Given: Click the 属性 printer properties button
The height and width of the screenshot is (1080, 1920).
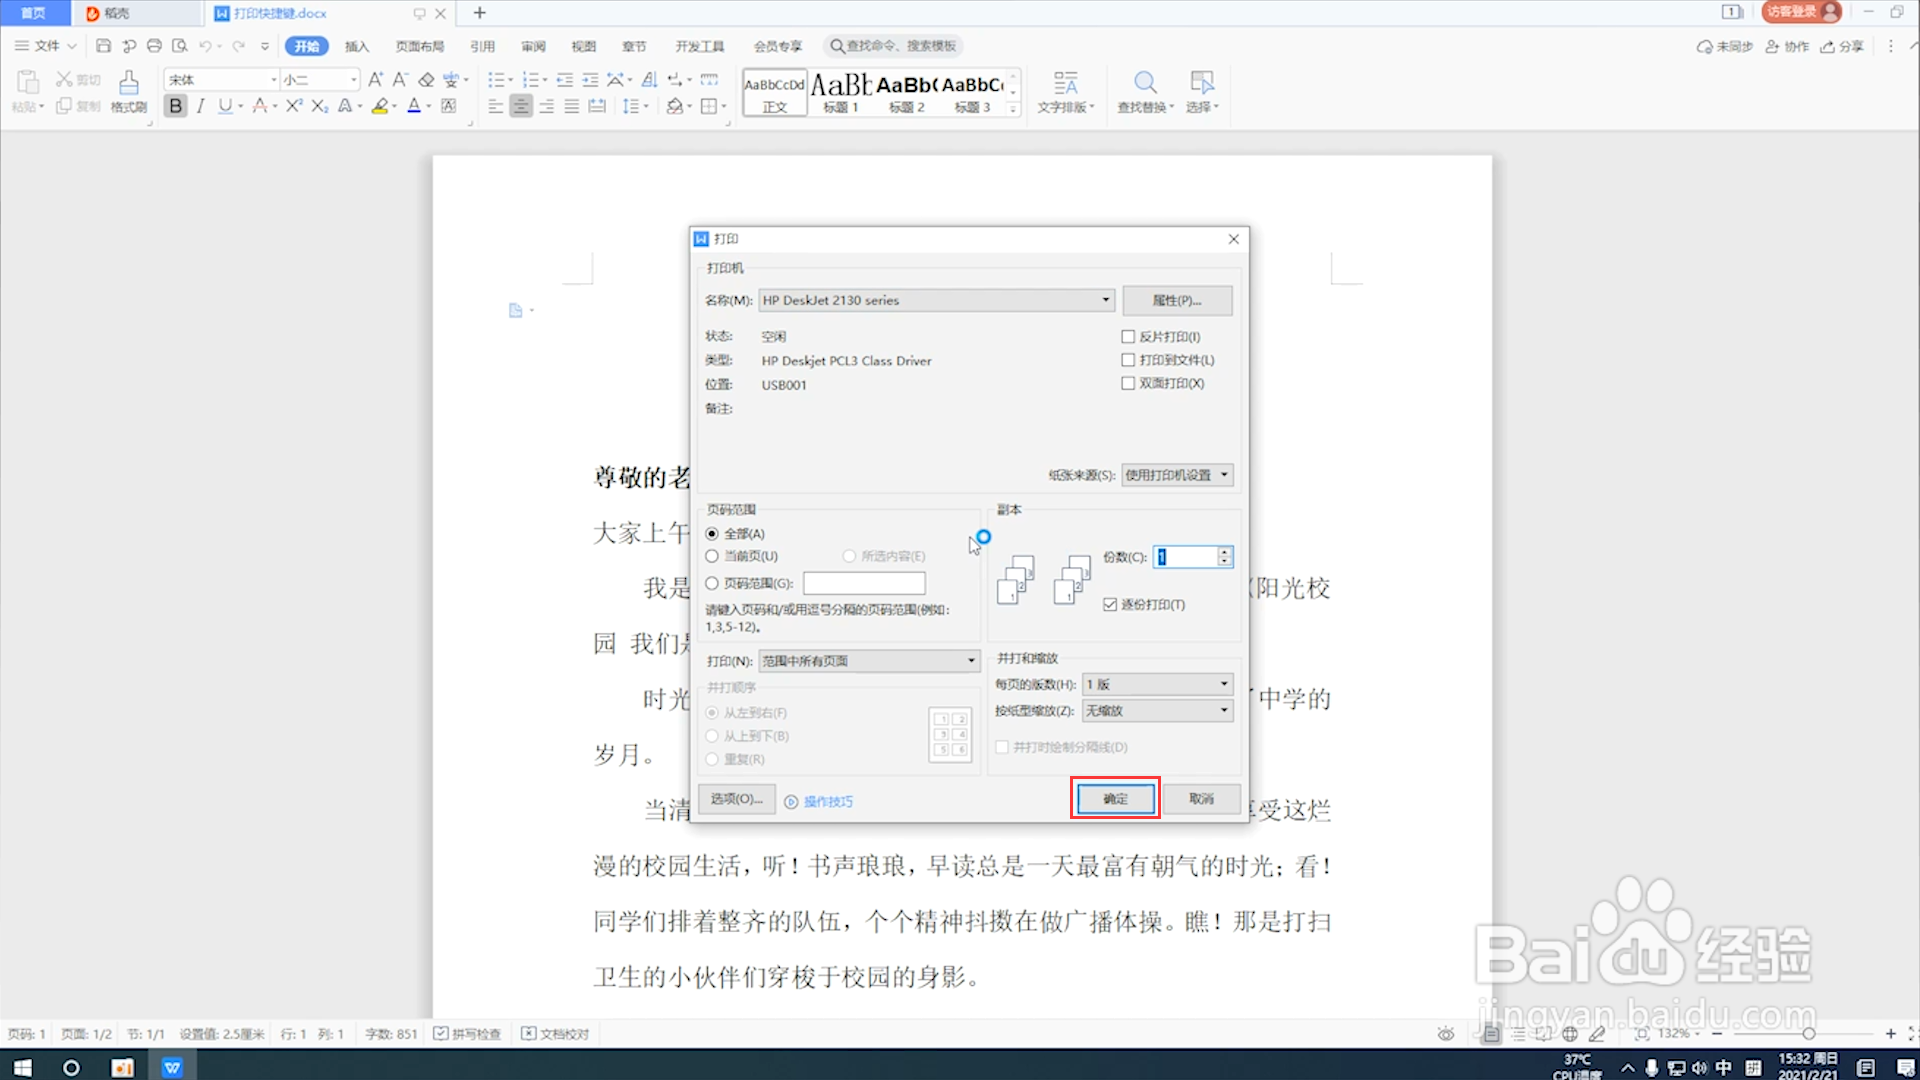Looking at the screenshot, I should [1177, 300].
